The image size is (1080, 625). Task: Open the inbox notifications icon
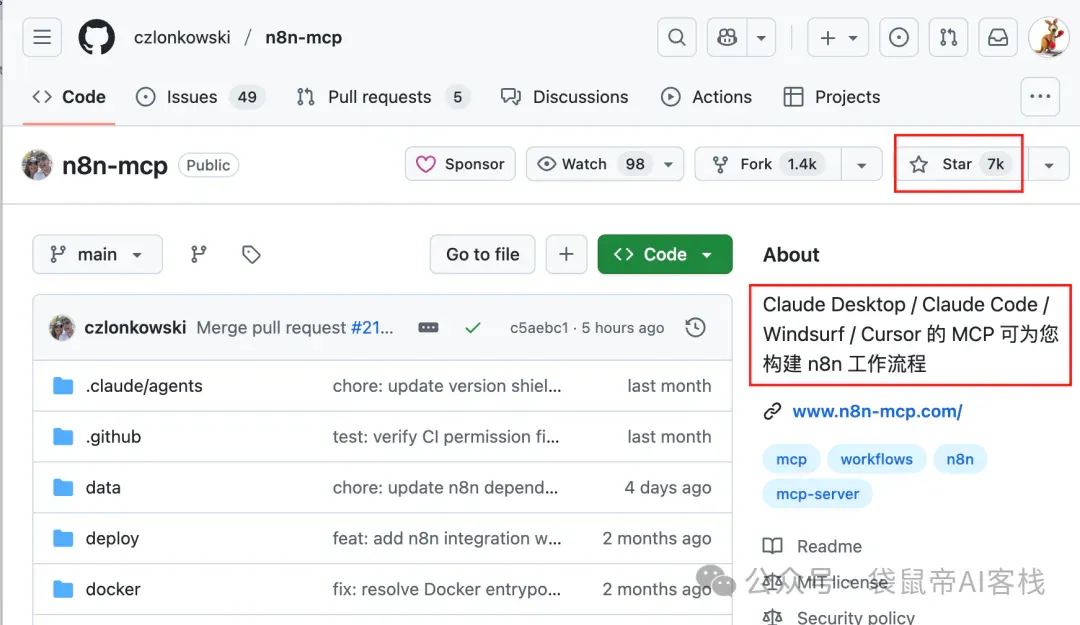(998, 37)
